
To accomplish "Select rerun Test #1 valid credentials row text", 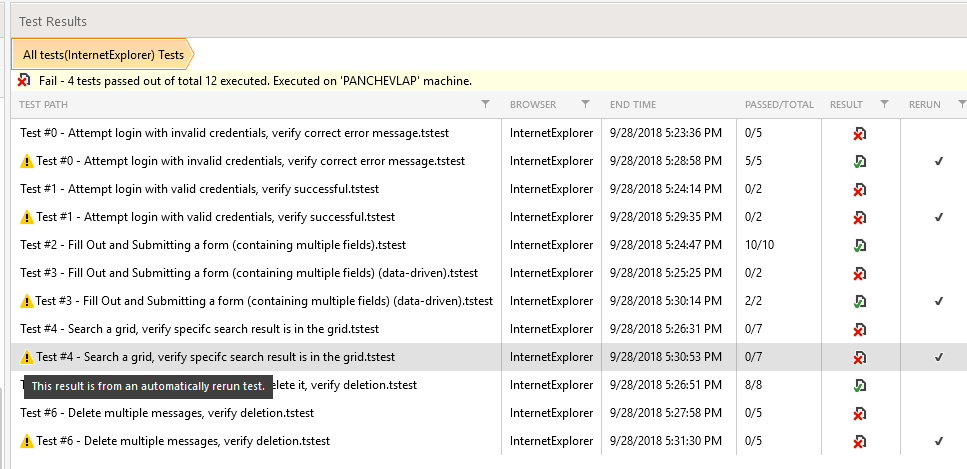I will [x=215, y=217].
